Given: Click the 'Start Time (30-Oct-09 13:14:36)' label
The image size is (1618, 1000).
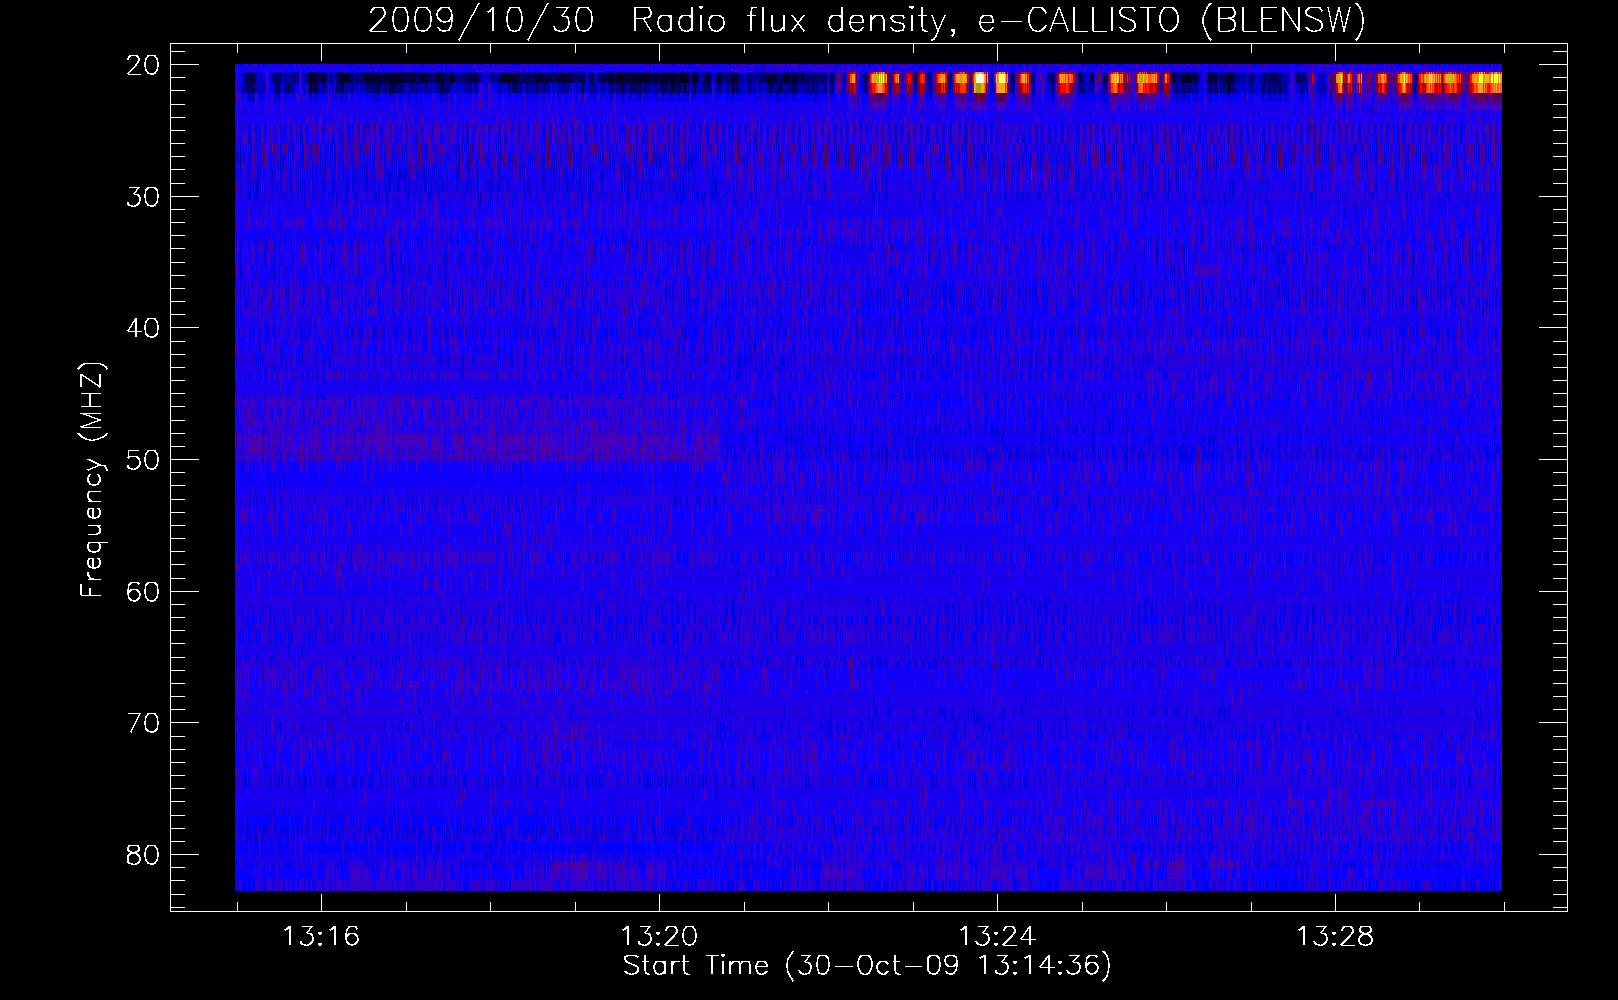Looking at the screenshot, I should [867, 966].
